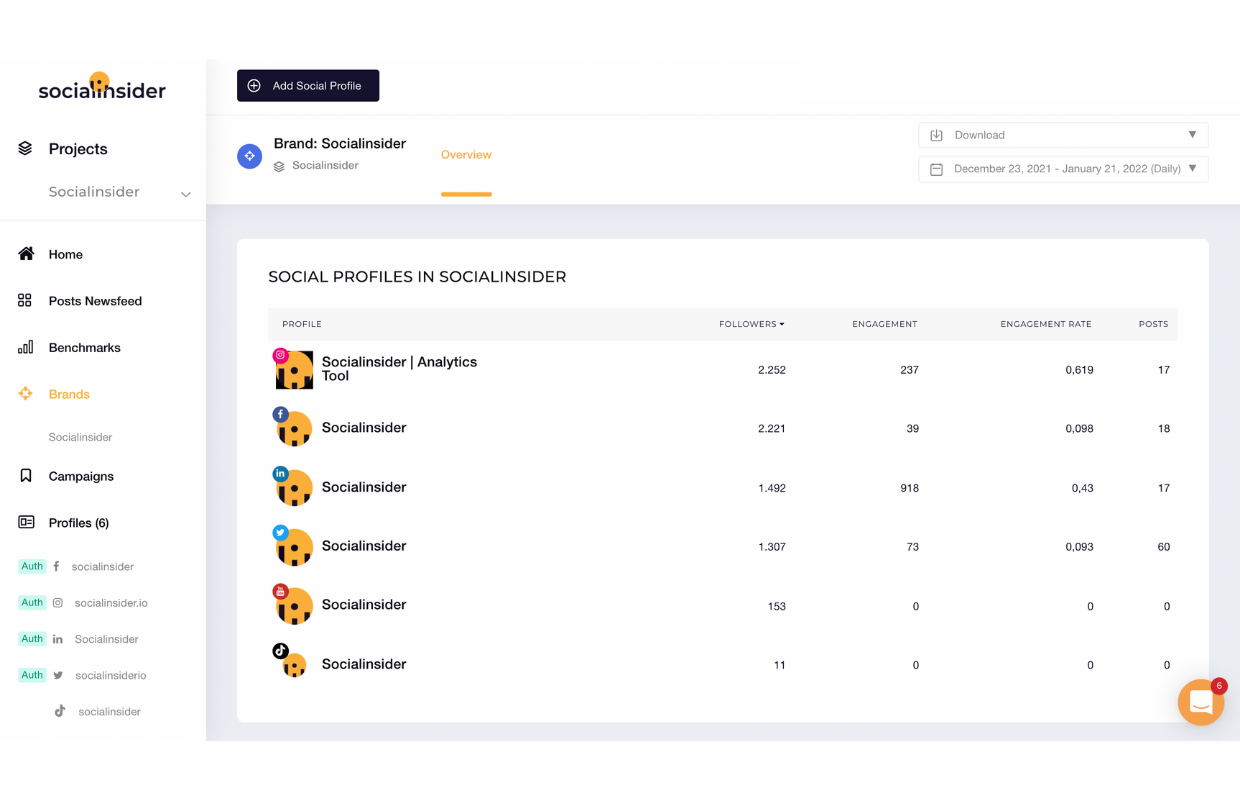Expand the Socialinsider project dropdown chevron
Screen dimensions: 1240x800
coord(186,194)
